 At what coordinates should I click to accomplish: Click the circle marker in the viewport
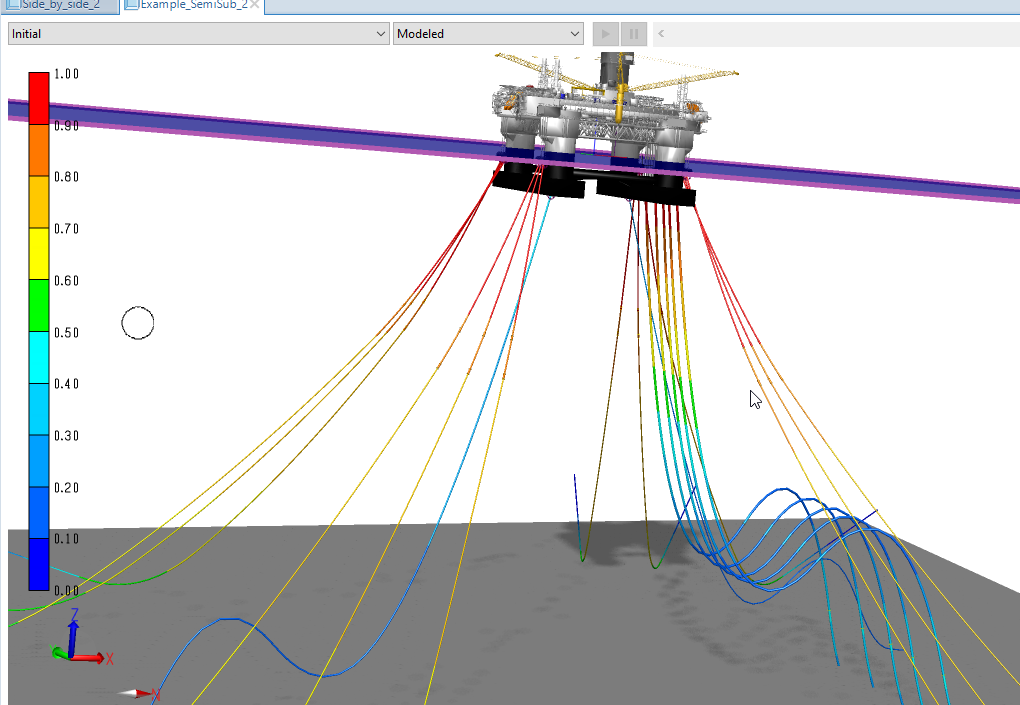tap(138, 323)
